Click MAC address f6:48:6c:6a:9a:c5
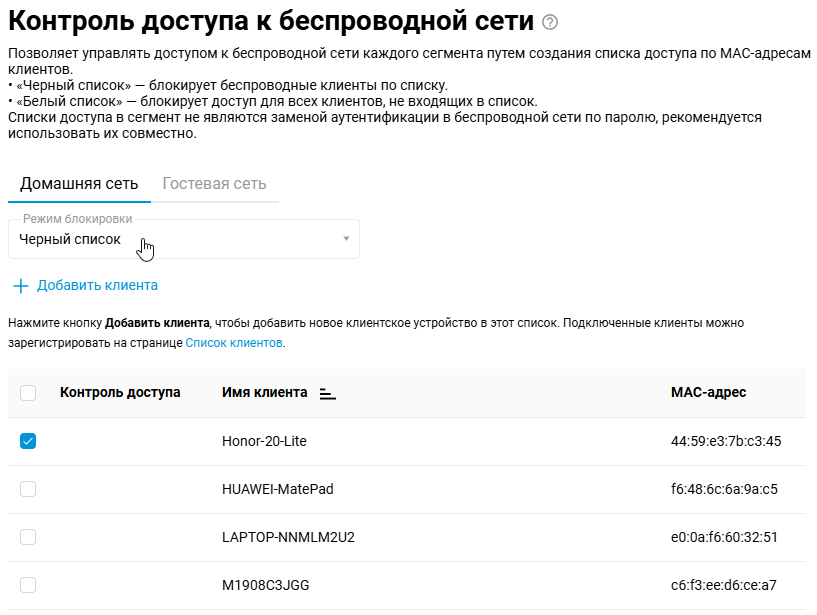This screenshot has height=615, width=817. pyautogui.click(x=724, y=489)
